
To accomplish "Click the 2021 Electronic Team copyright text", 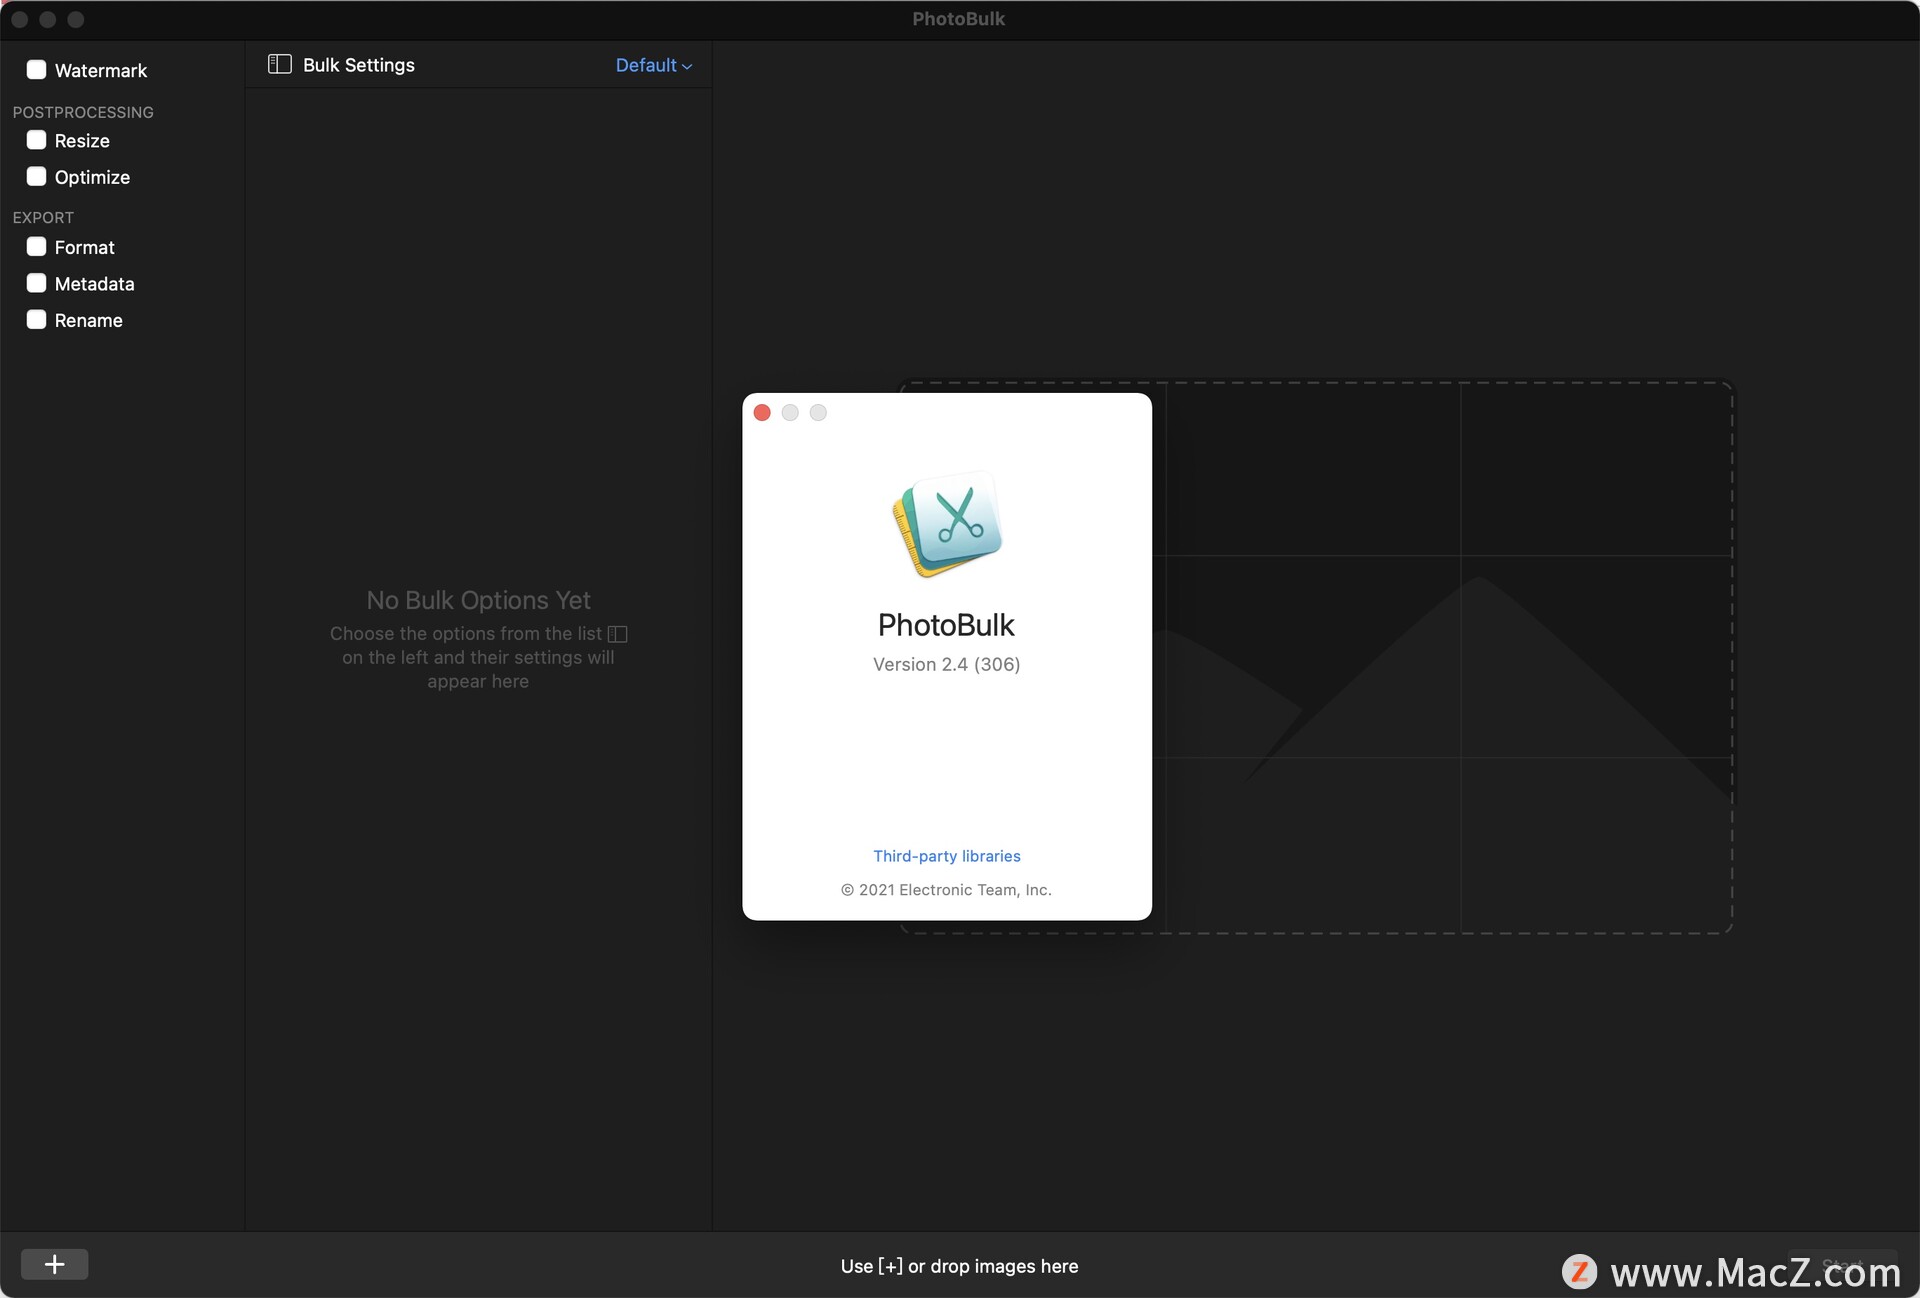I will [x=946, y=890].
